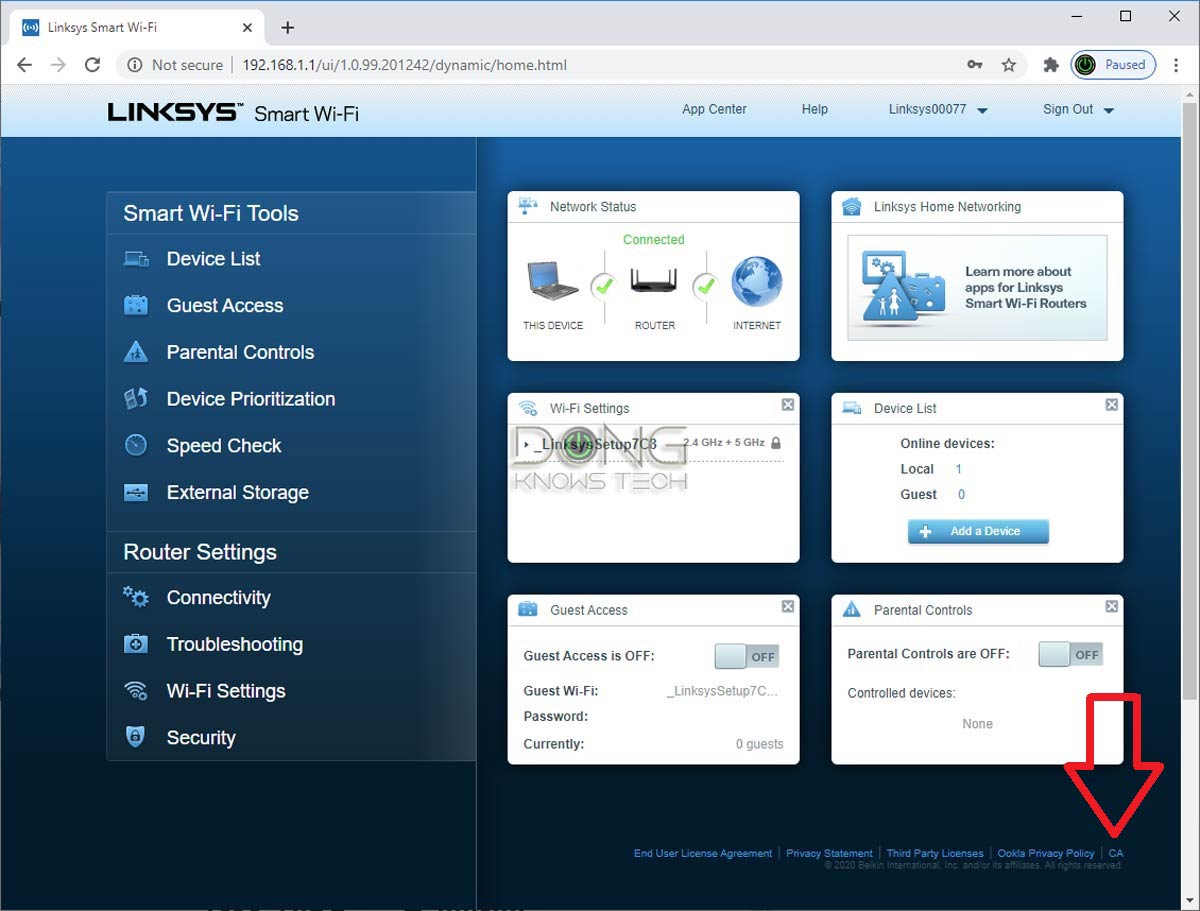Open Connectivity gears icon

[x=136, y=598]
